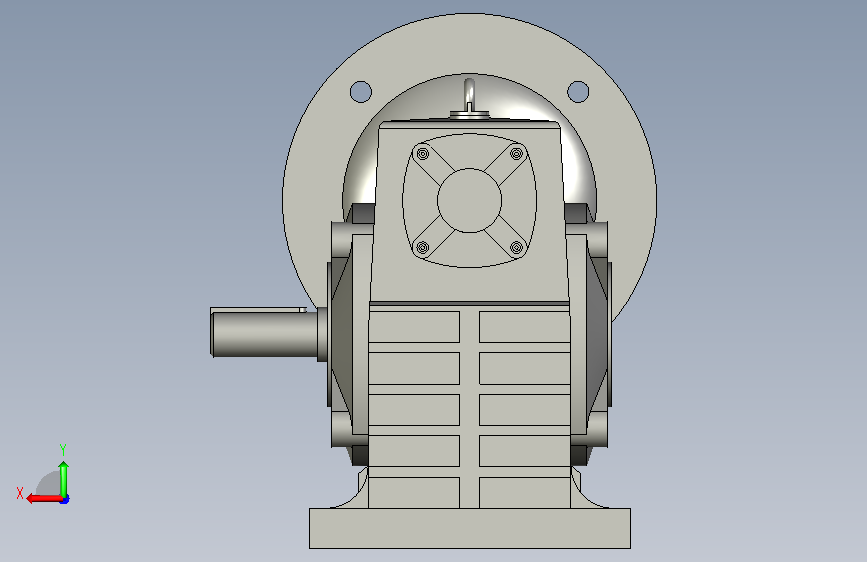
Task: Select the rectangular base plate of gearbox
Action: pyautogui.click(x=470, y=528)
